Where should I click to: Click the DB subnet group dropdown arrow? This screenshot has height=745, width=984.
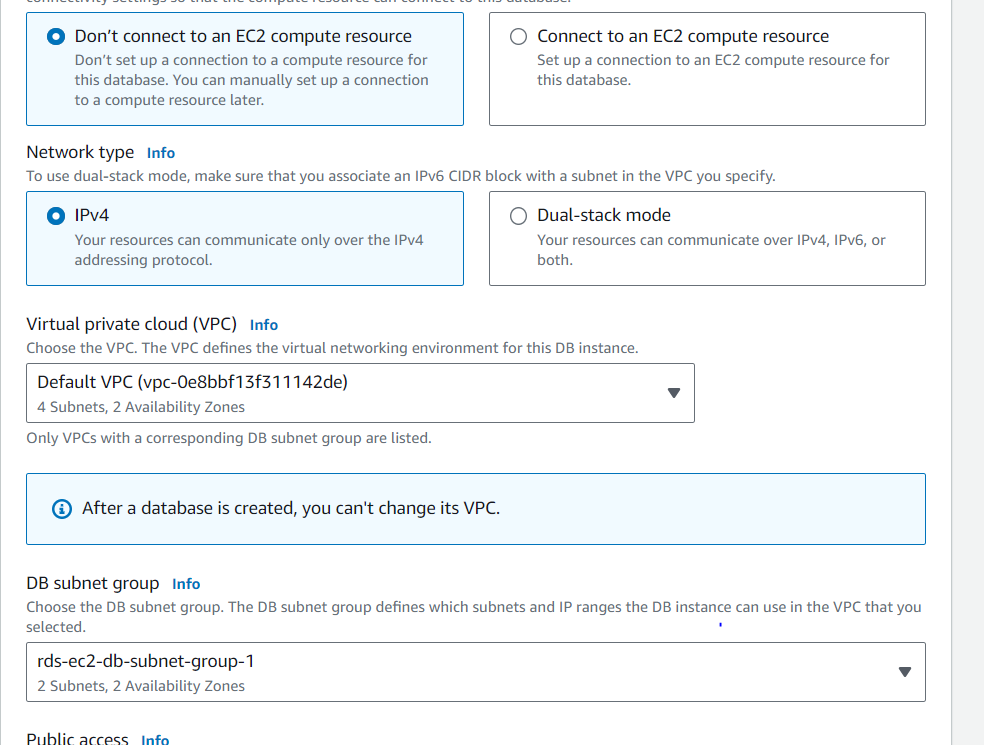[x=904, y=672]
